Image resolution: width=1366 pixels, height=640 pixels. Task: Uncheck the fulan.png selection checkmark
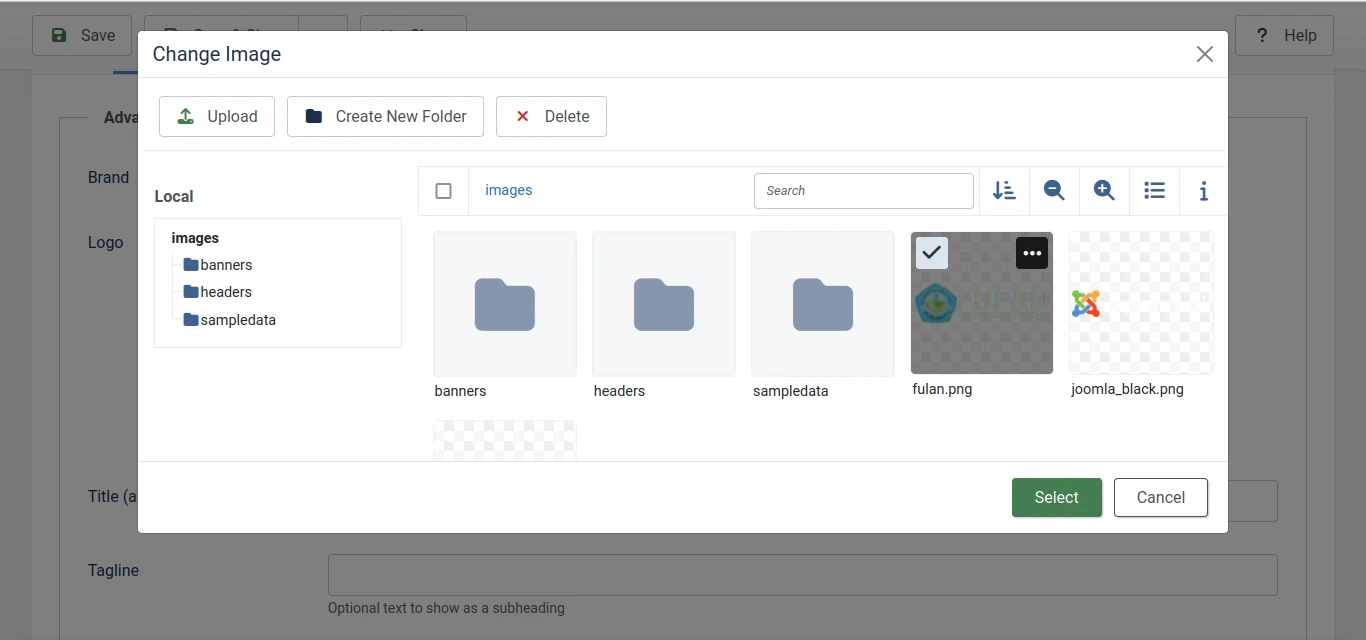[932, 253]
